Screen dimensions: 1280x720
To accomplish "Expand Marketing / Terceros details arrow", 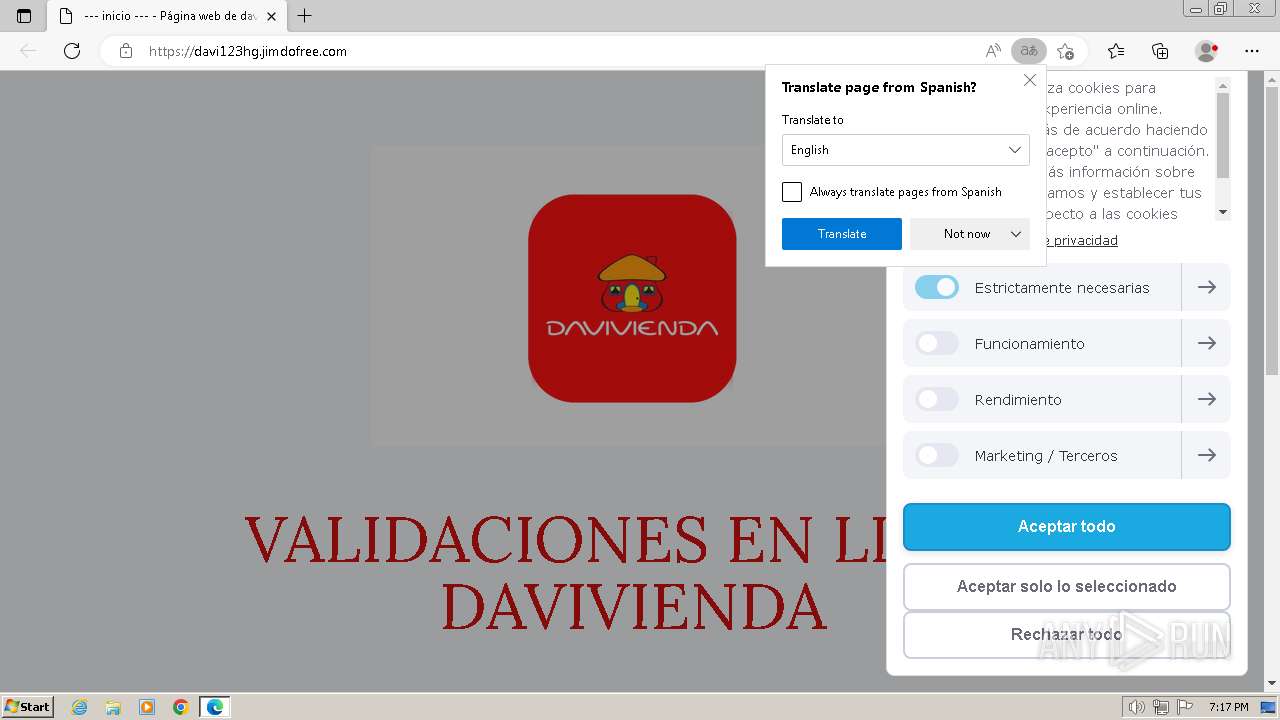I will point(1207,456).
